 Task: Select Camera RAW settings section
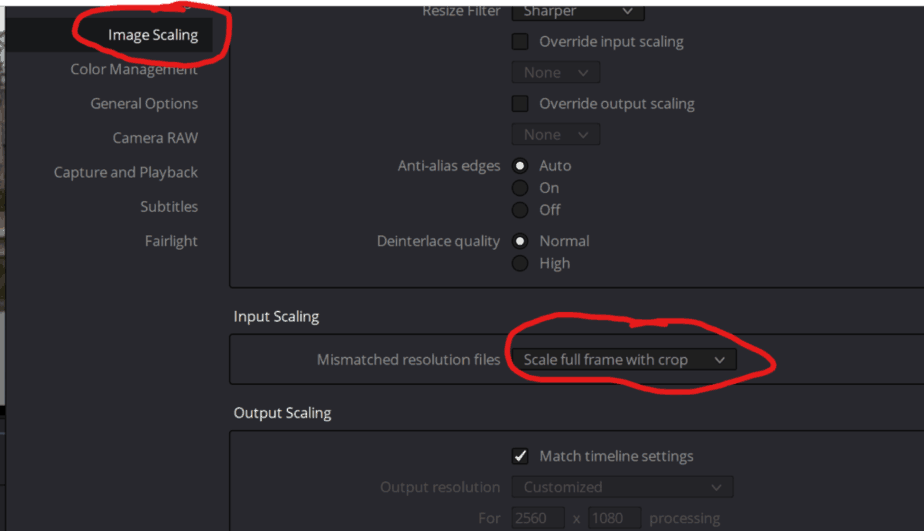155,138
